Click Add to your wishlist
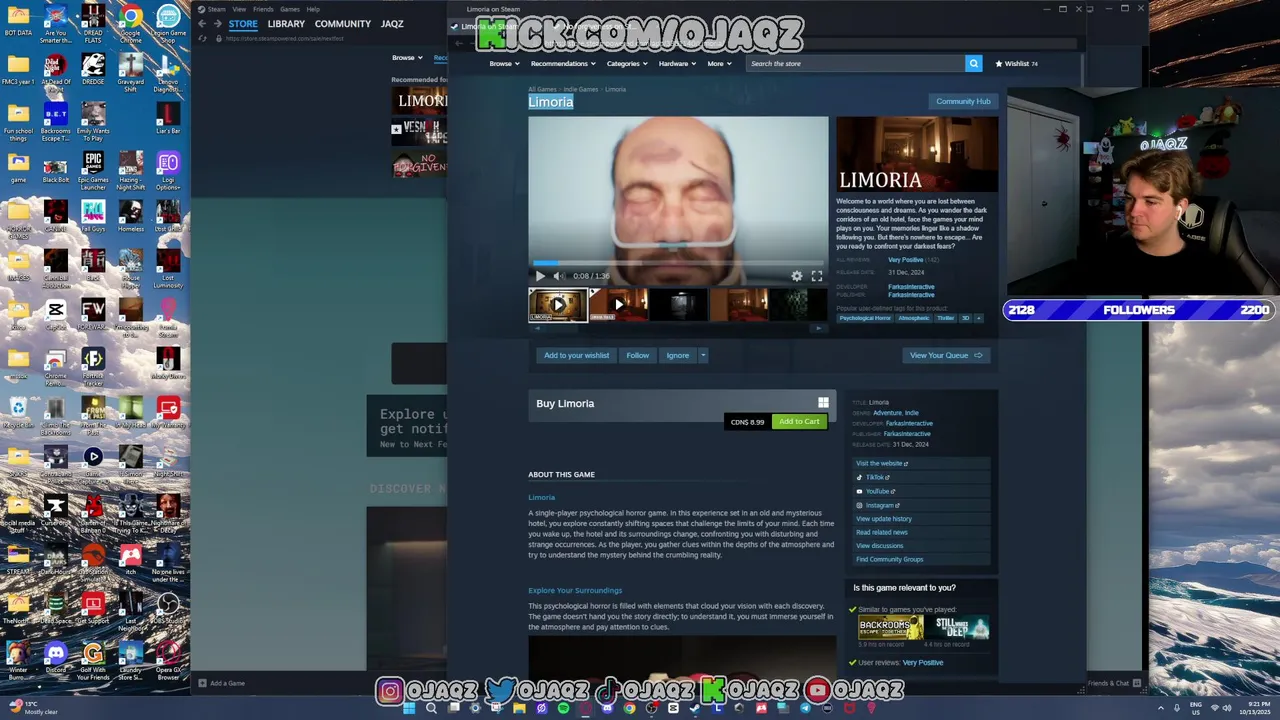 576,355
